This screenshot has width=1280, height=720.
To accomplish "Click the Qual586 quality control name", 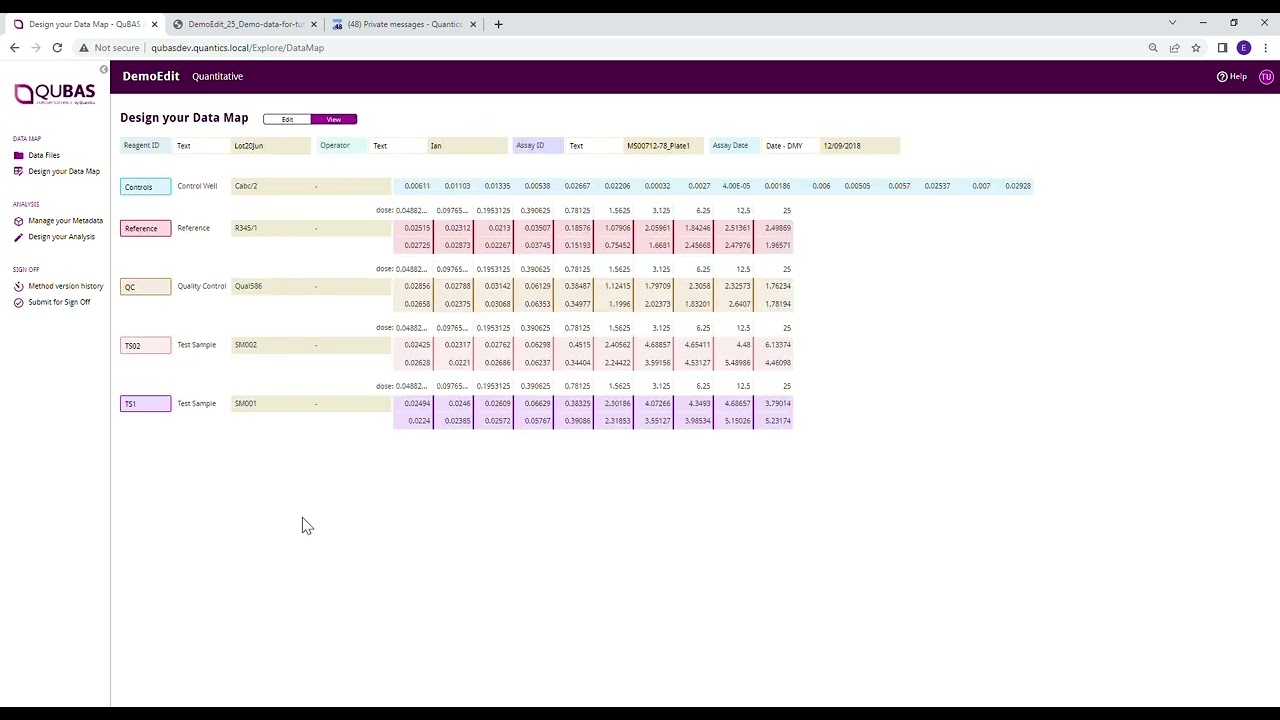I will tap(248, 286).
